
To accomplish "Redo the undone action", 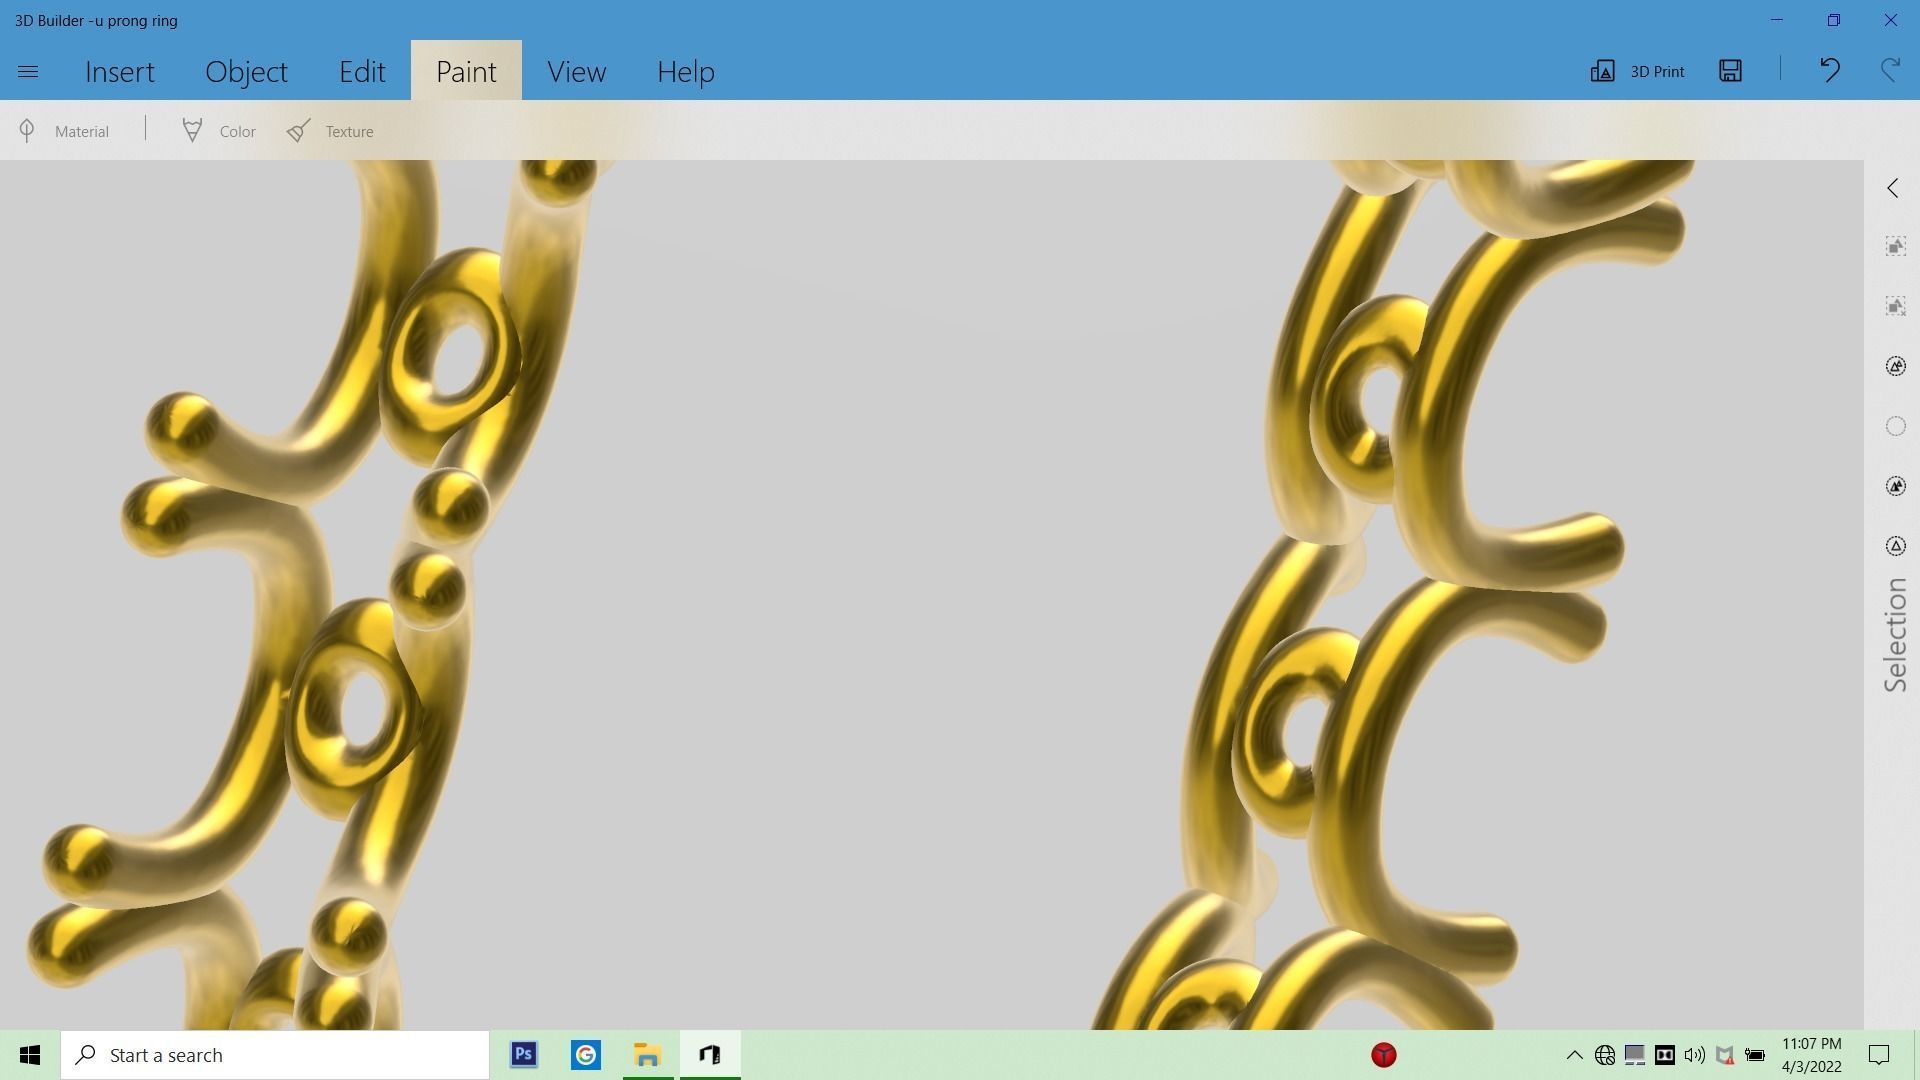I will [1890, 71].
